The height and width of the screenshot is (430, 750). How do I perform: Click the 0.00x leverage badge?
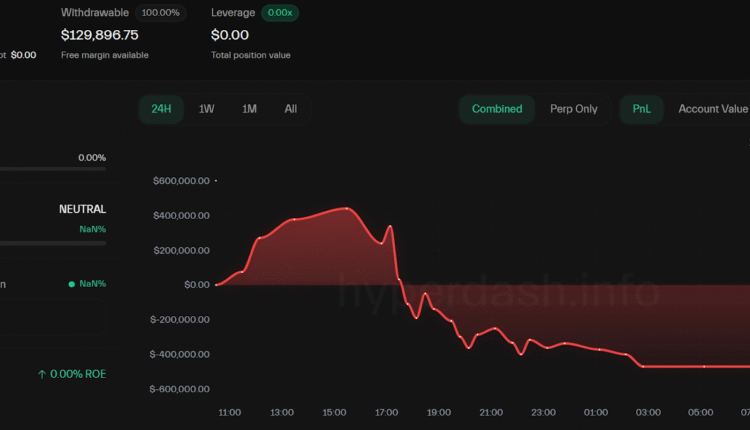[280, 13]
